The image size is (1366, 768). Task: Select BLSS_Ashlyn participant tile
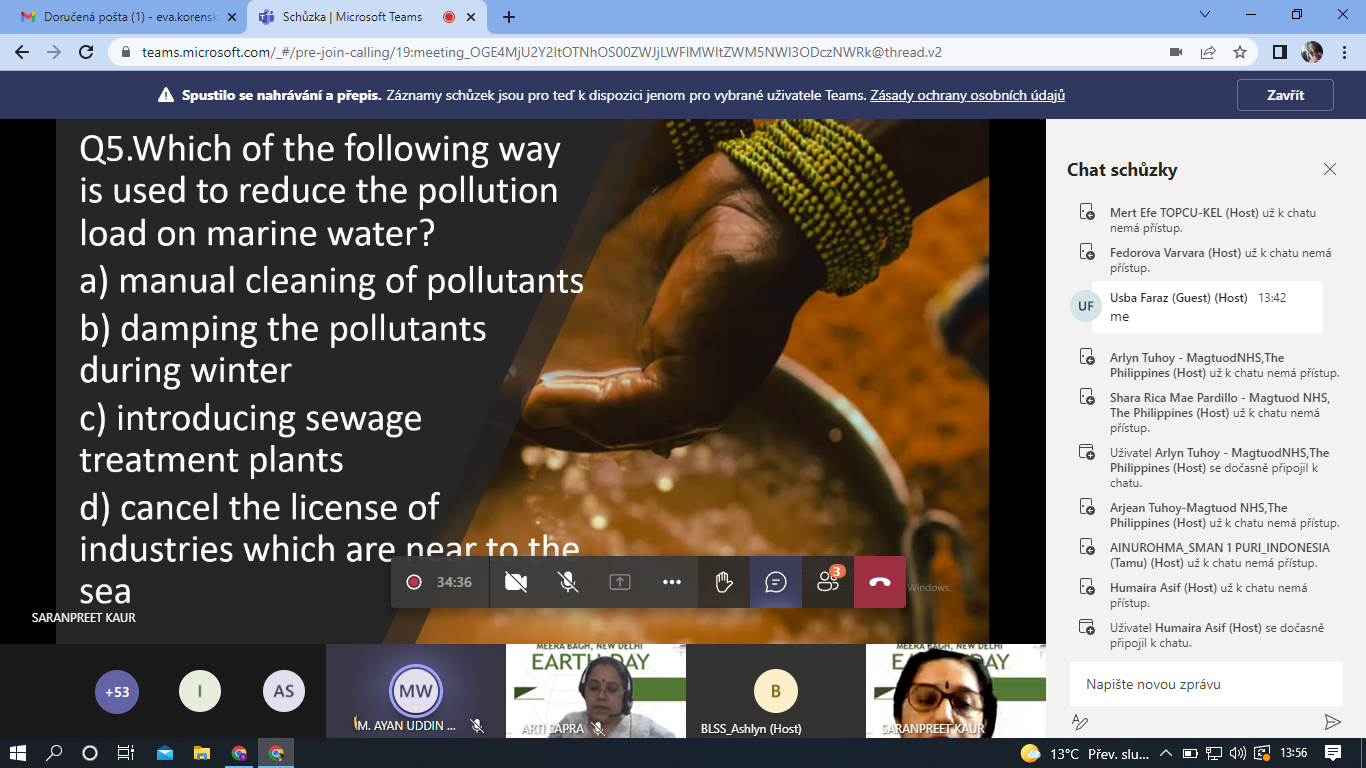[776, 691]
